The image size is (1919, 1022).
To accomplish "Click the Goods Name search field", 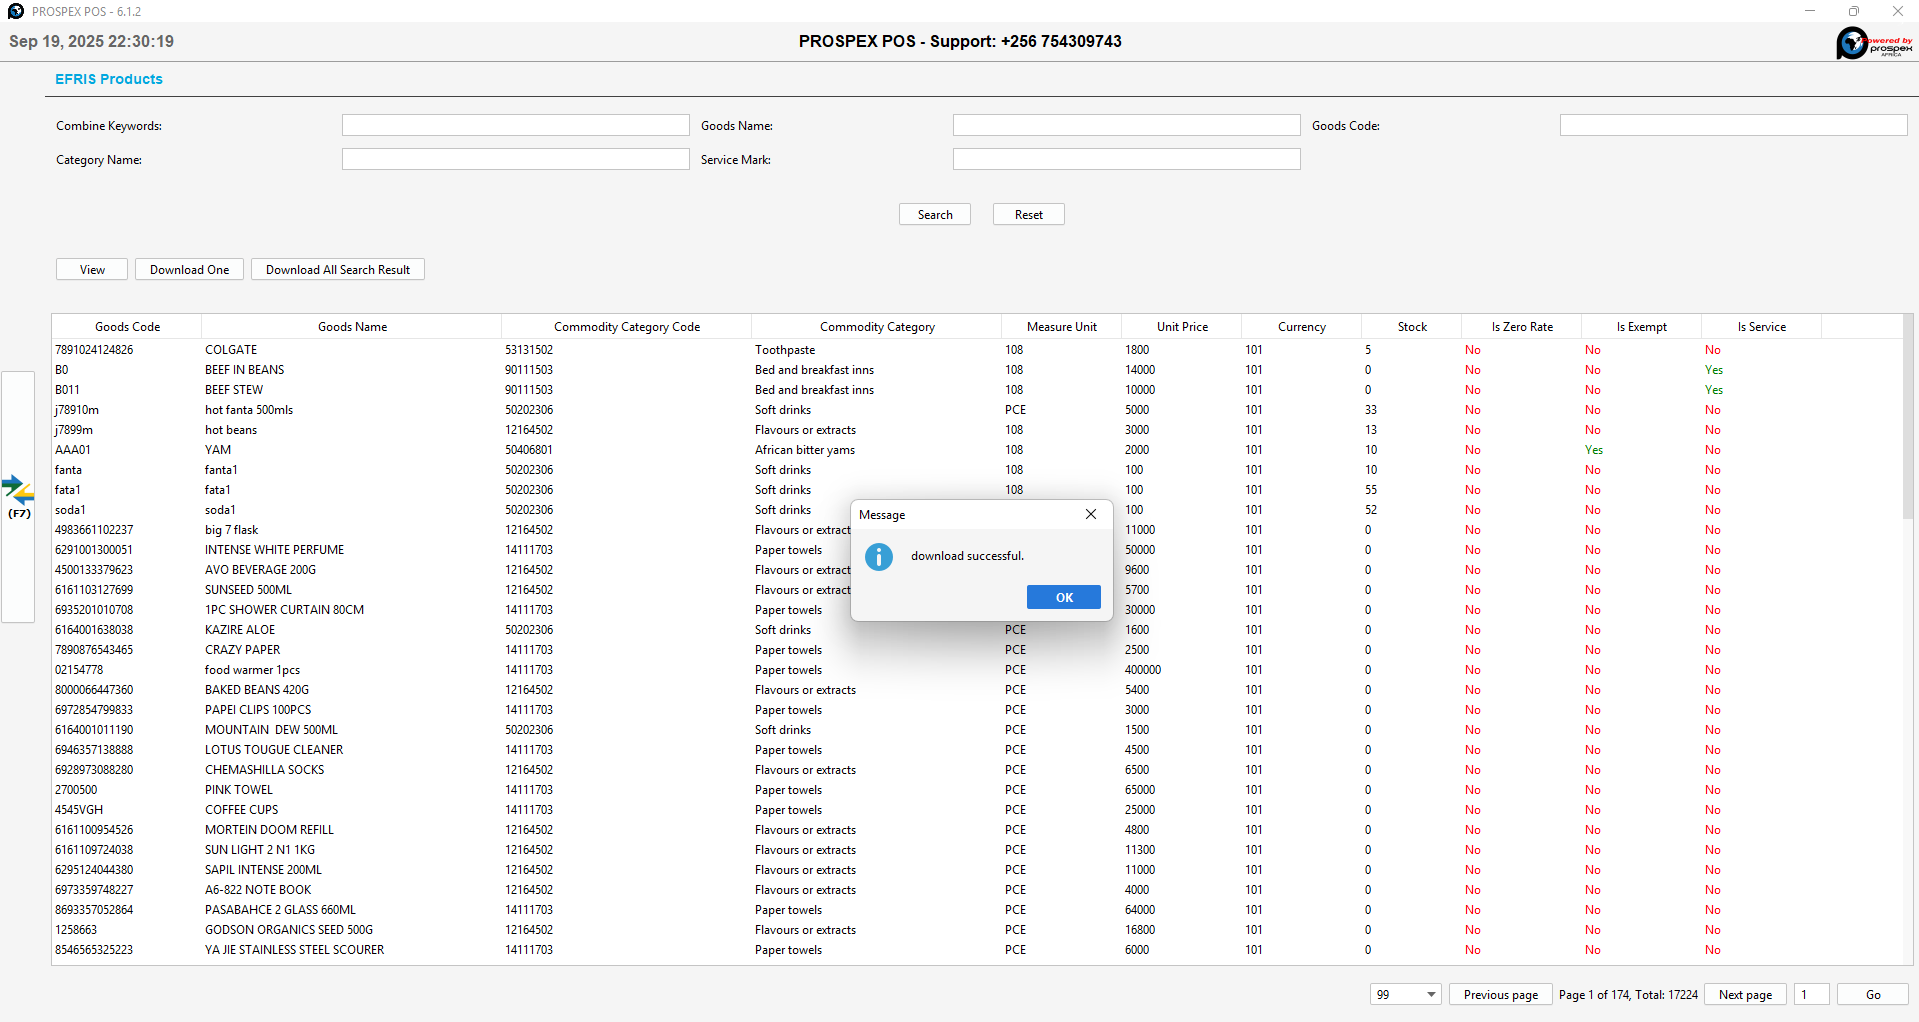I will pyautogui.click(x=1126, y=124).
